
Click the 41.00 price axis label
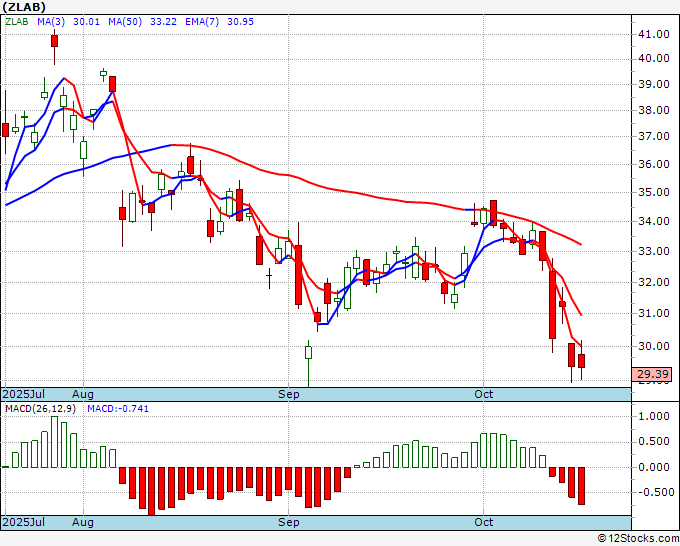pyautogui.click(x=656, y=34)
